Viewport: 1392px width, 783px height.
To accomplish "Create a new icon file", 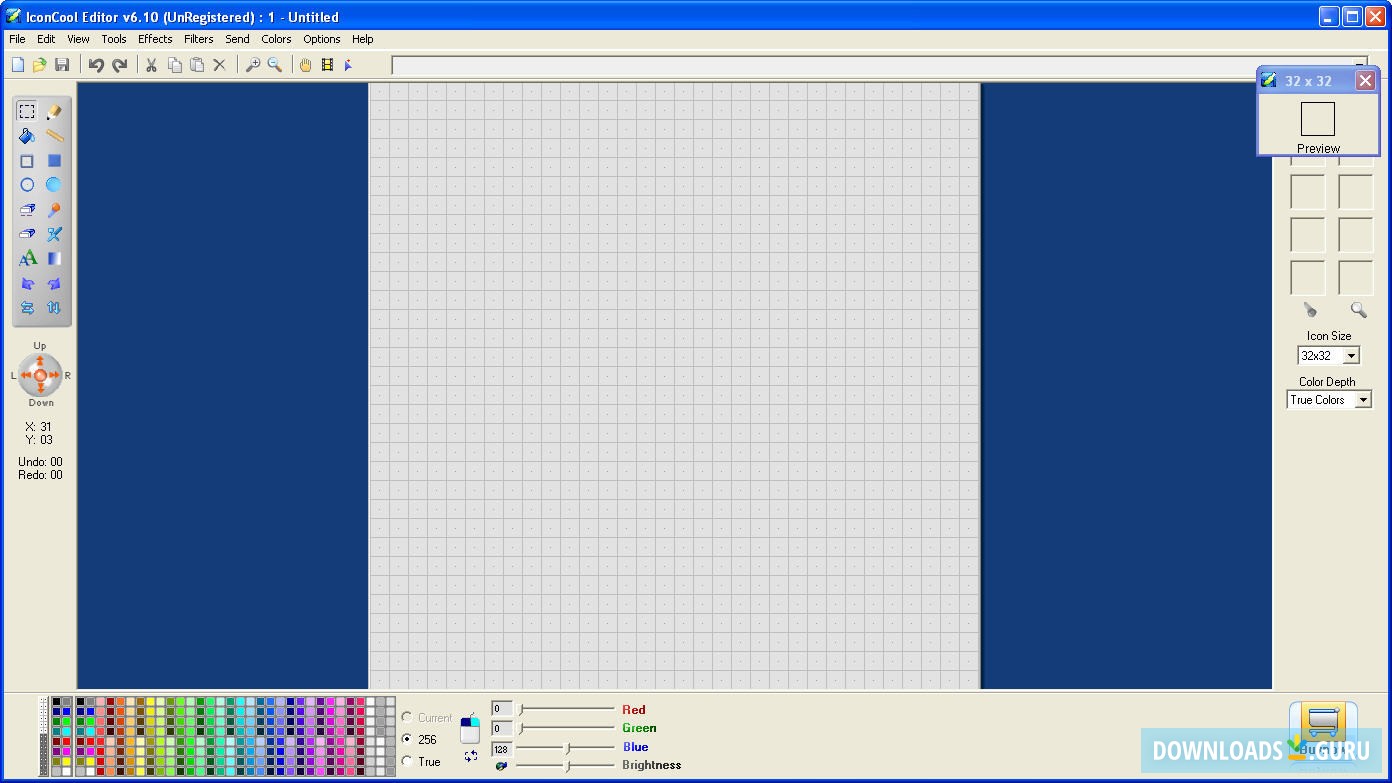I will pyautogui.click(x=17, y=65).
